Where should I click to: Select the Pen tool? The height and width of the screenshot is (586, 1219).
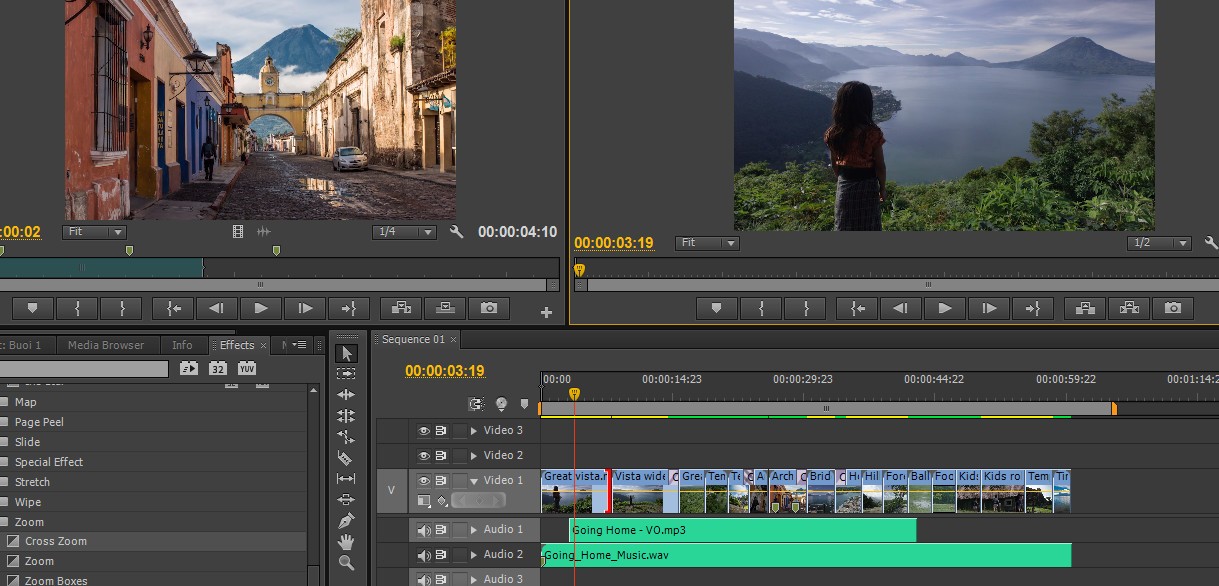coord(346,520)
